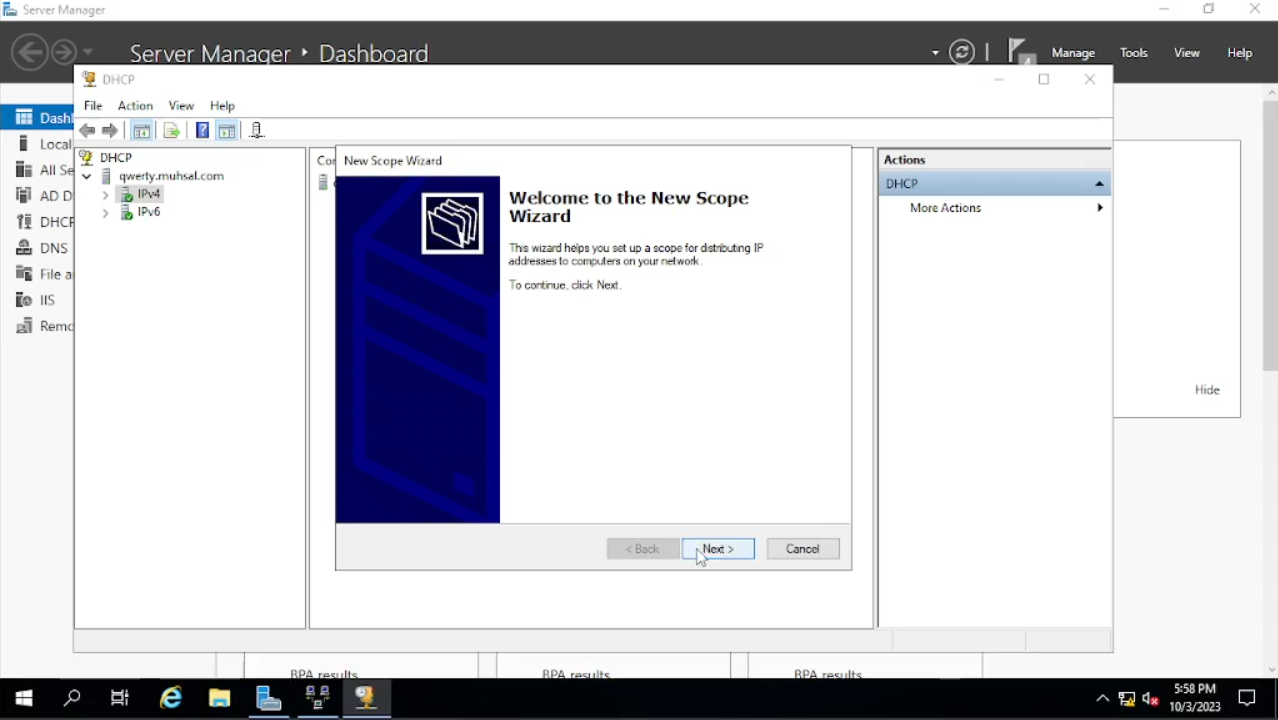
Task: Click the Show/Hide Console Tree toolbar icon
Action: (x=142, y=131)
